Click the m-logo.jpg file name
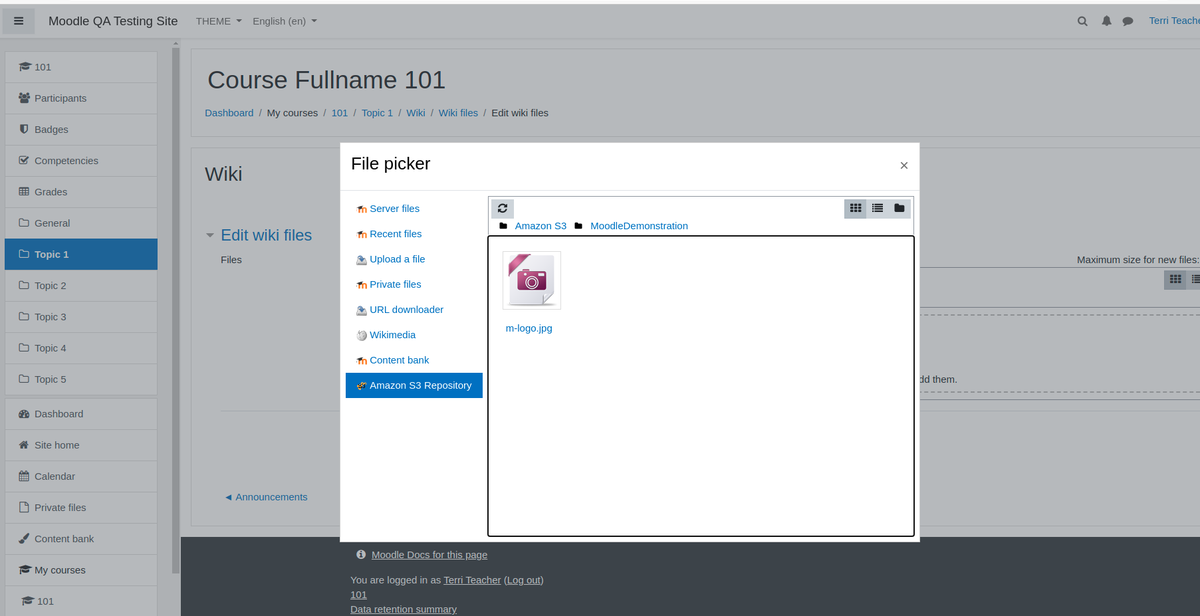The image size is (1200, 616). (529, 328)
